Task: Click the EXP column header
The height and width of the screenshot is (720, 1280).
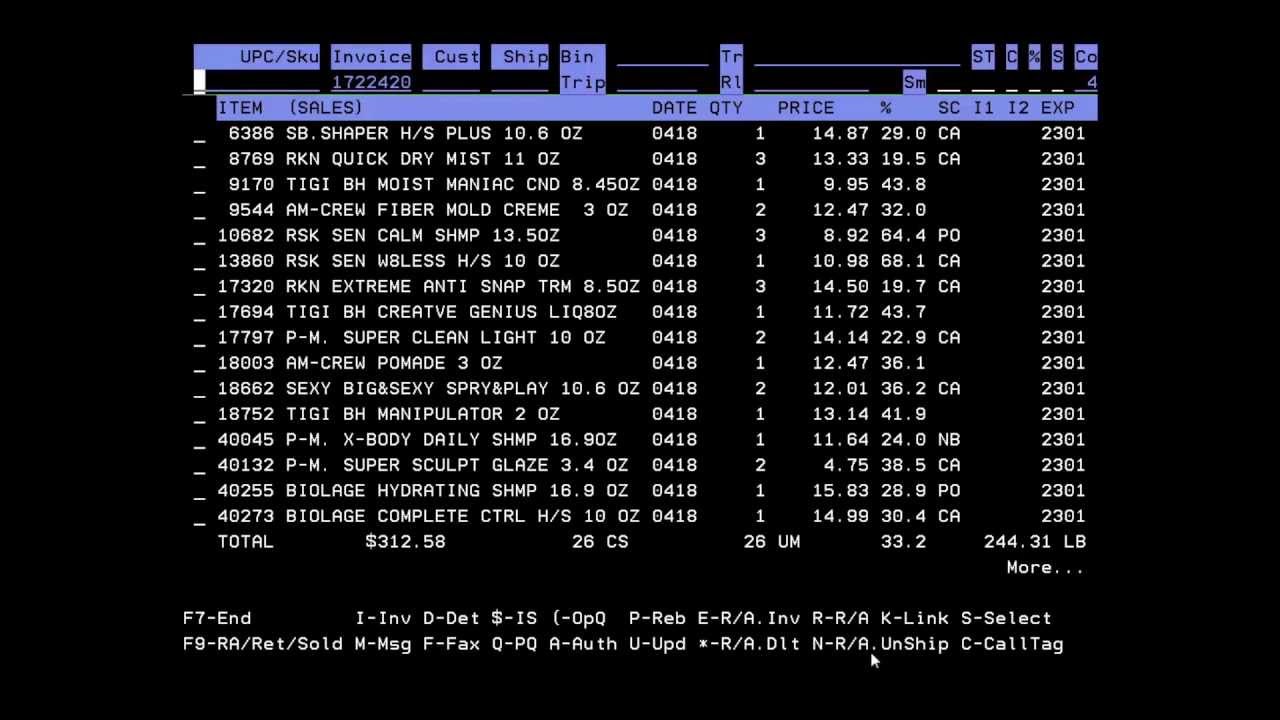Action: (1057, 108)
